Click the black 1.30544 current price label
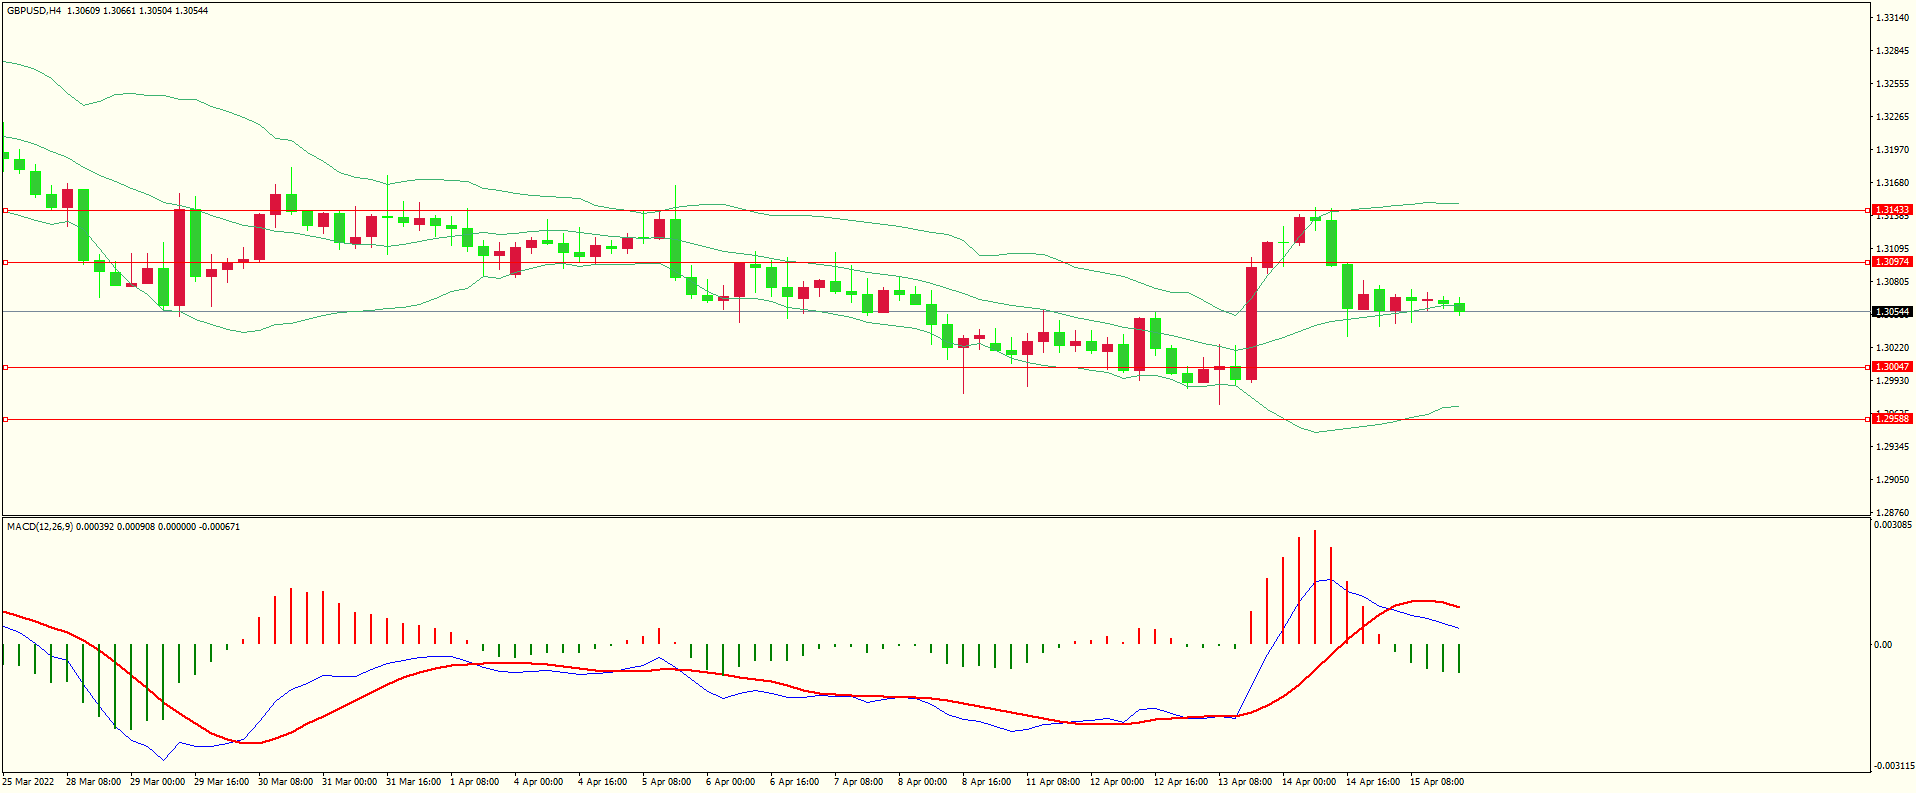Image resolution: width=1916 pixels, height=793 pixels. (x=1892, y=312)
